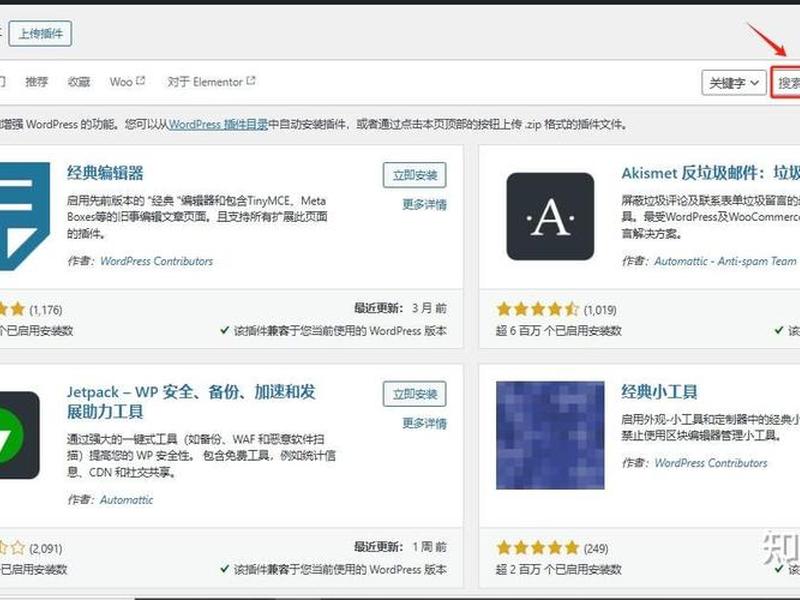The height and width of the screenshot is (600, 800).
Task: Click the Akismet star rating
Action: coord(538,309)
